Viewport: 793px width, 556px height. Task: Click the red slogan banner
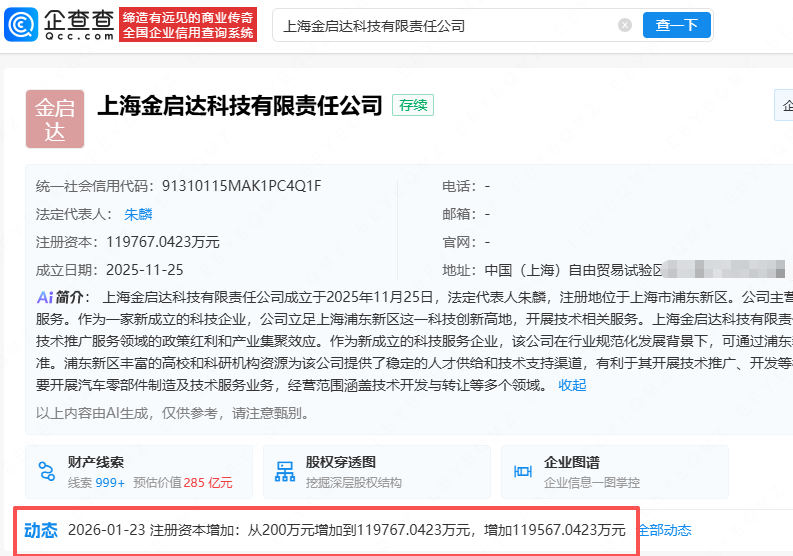[188, 25]
